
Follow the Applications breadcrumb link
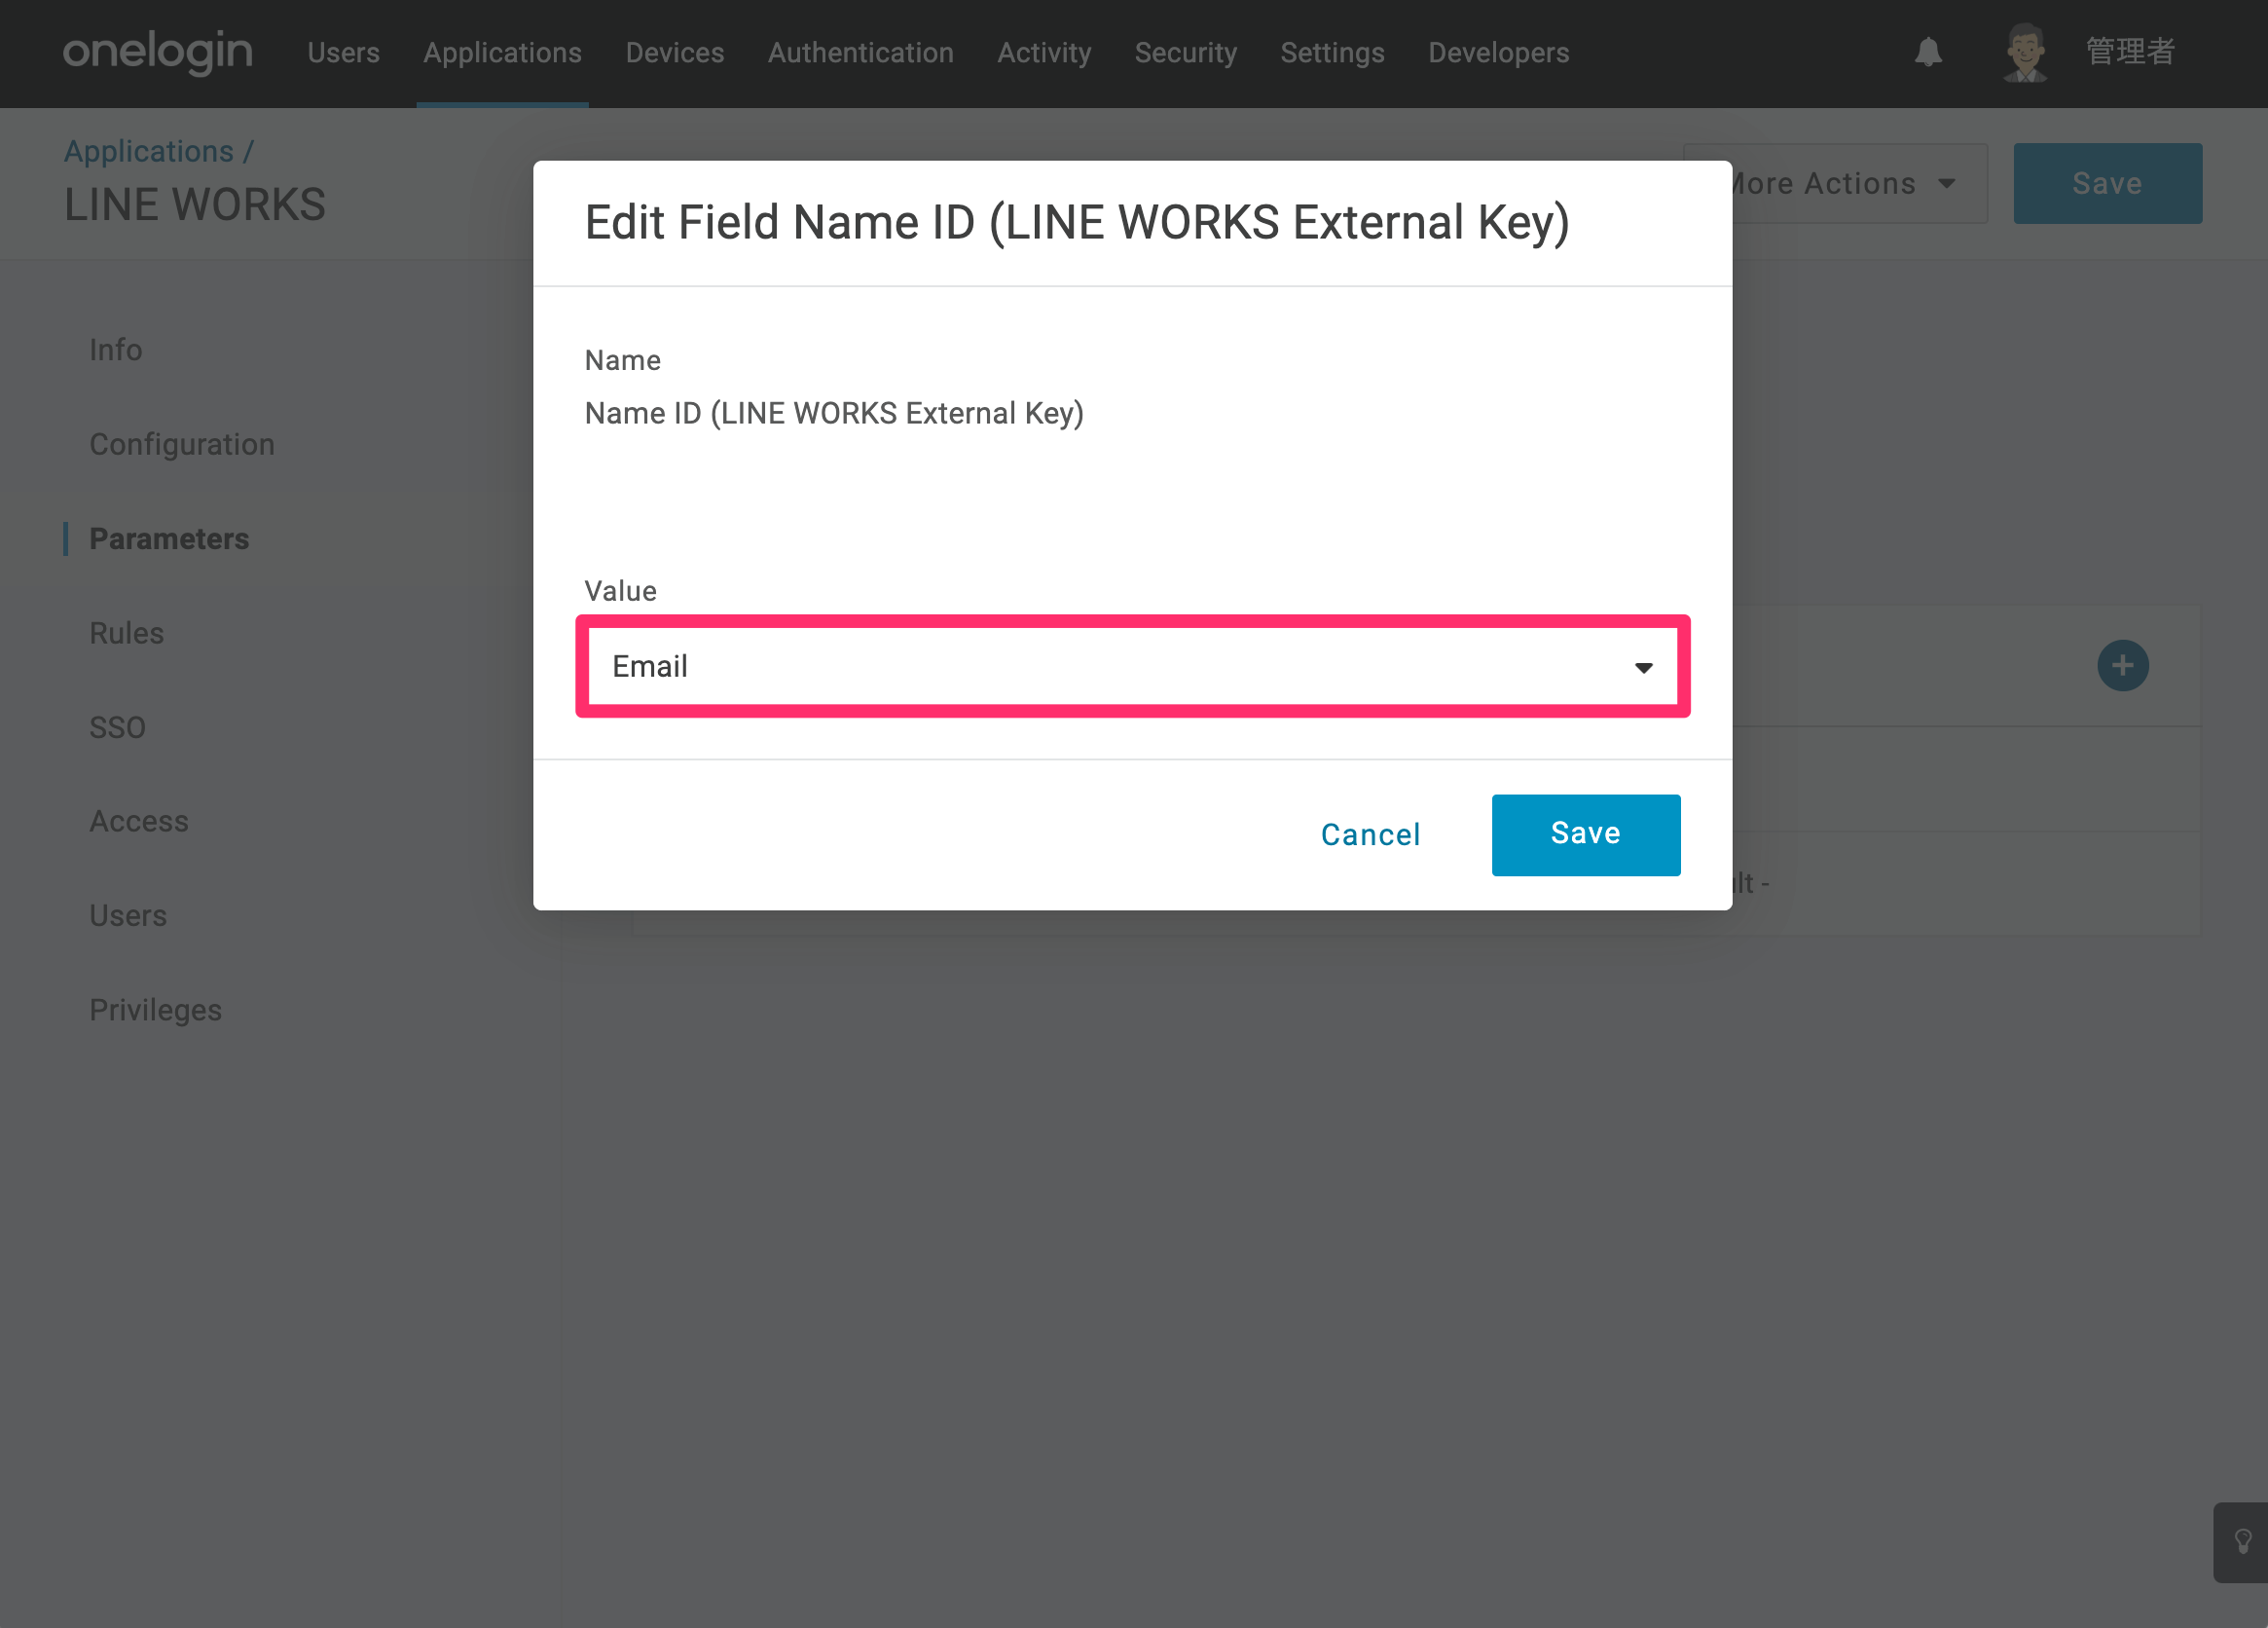point(148,151)
